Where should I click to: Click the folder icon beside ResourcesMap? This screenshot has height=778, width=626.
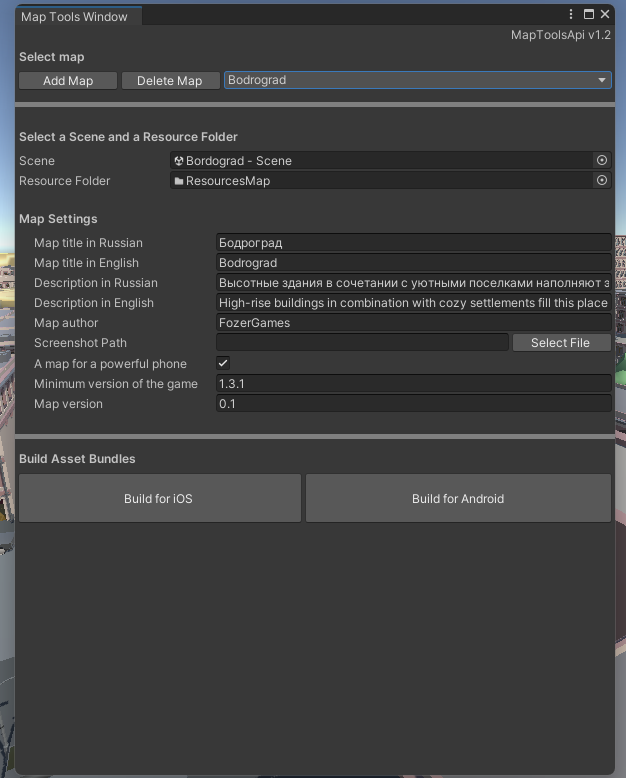pyautogui.click(x=179, y=181)
